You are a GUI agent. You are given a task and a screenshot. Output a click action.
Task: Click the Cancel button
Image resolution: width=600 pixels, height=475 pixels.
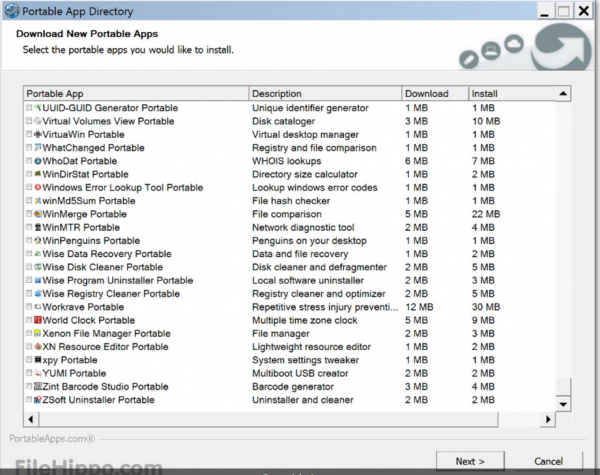548,461
